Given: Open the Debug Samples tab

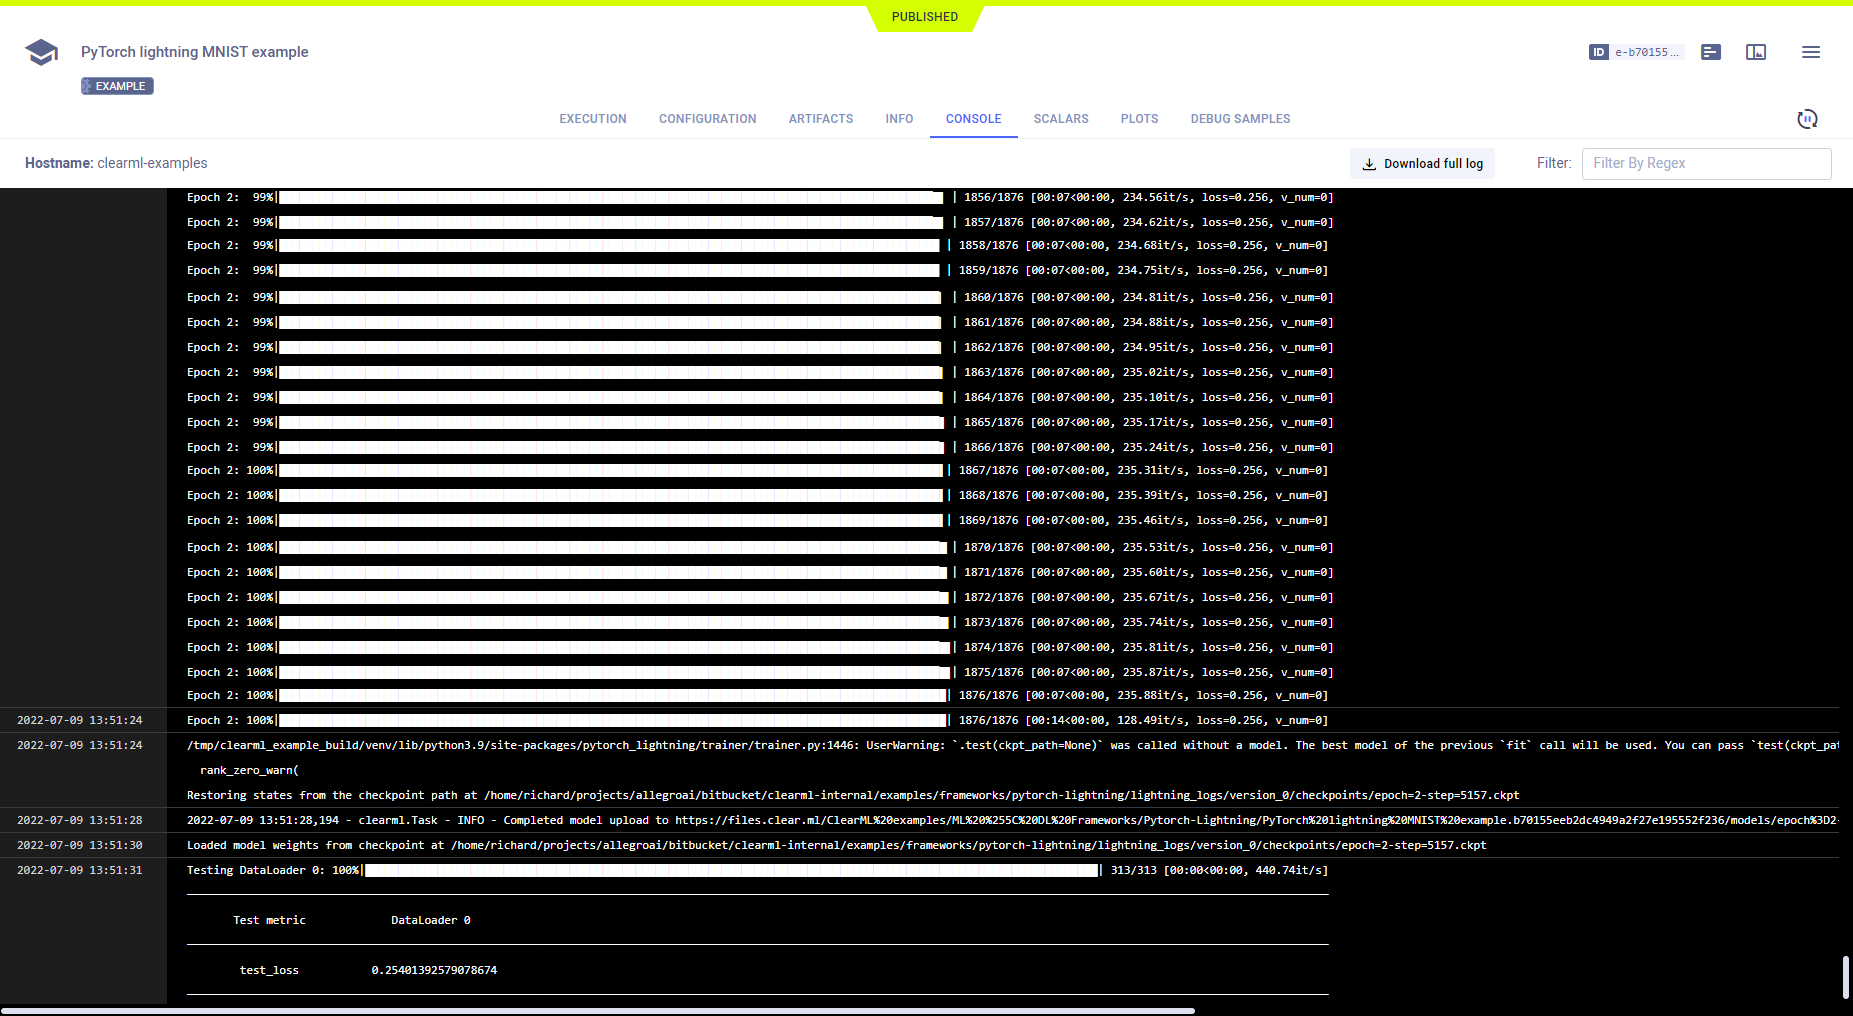Looking at the screenshot, I should pyautogui.click(x=1240, y=119).
